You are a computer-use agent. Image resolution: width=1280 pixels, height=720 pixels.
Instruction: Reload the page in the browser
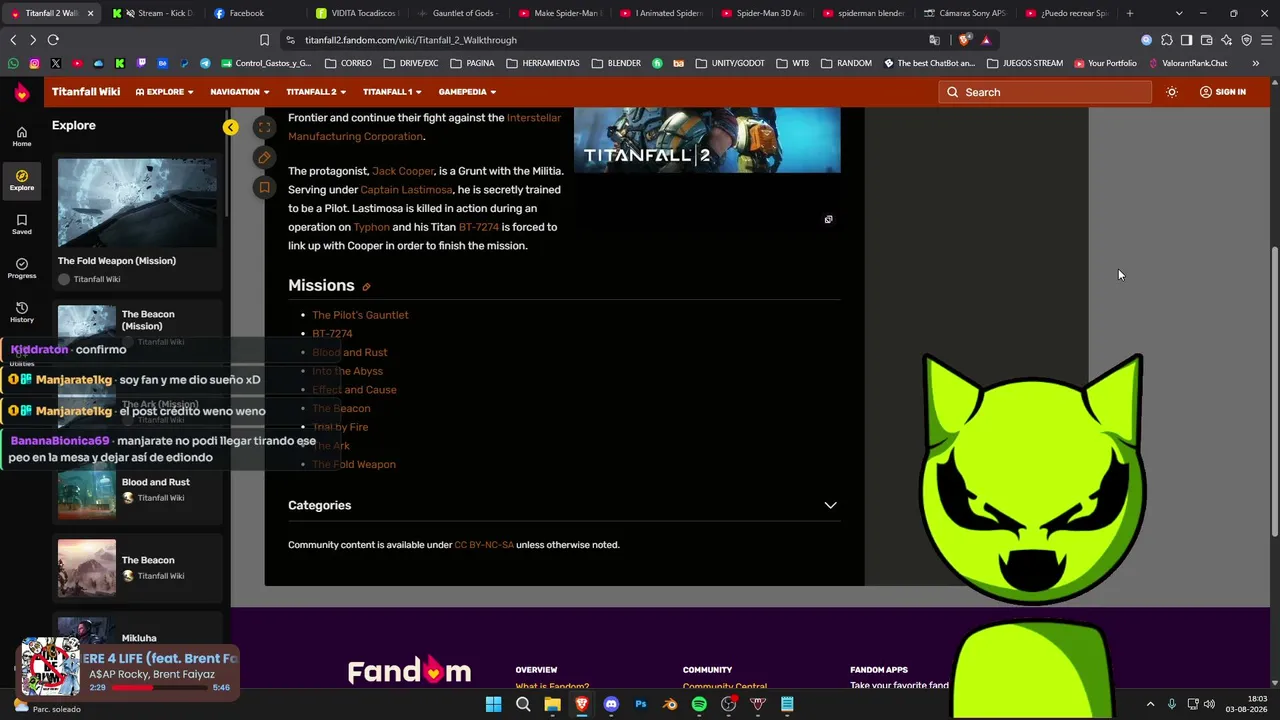click(53, 40)
